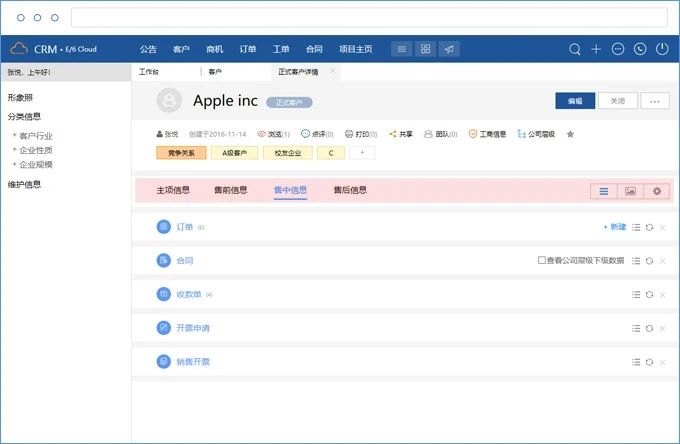The image size is (680, 444).
Task: Click the power icon in top bar
Action: tap(661, 49)
